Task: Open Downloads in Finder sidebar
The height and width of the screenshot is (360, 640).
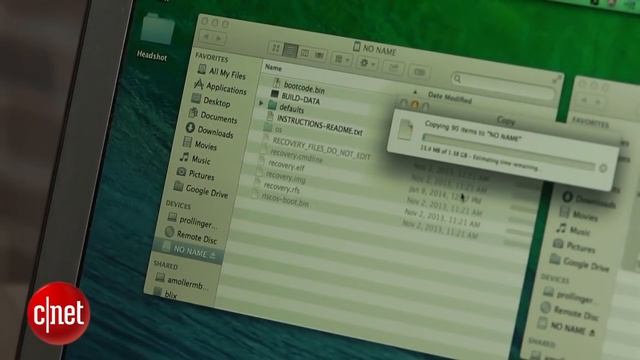Action: 209,131
